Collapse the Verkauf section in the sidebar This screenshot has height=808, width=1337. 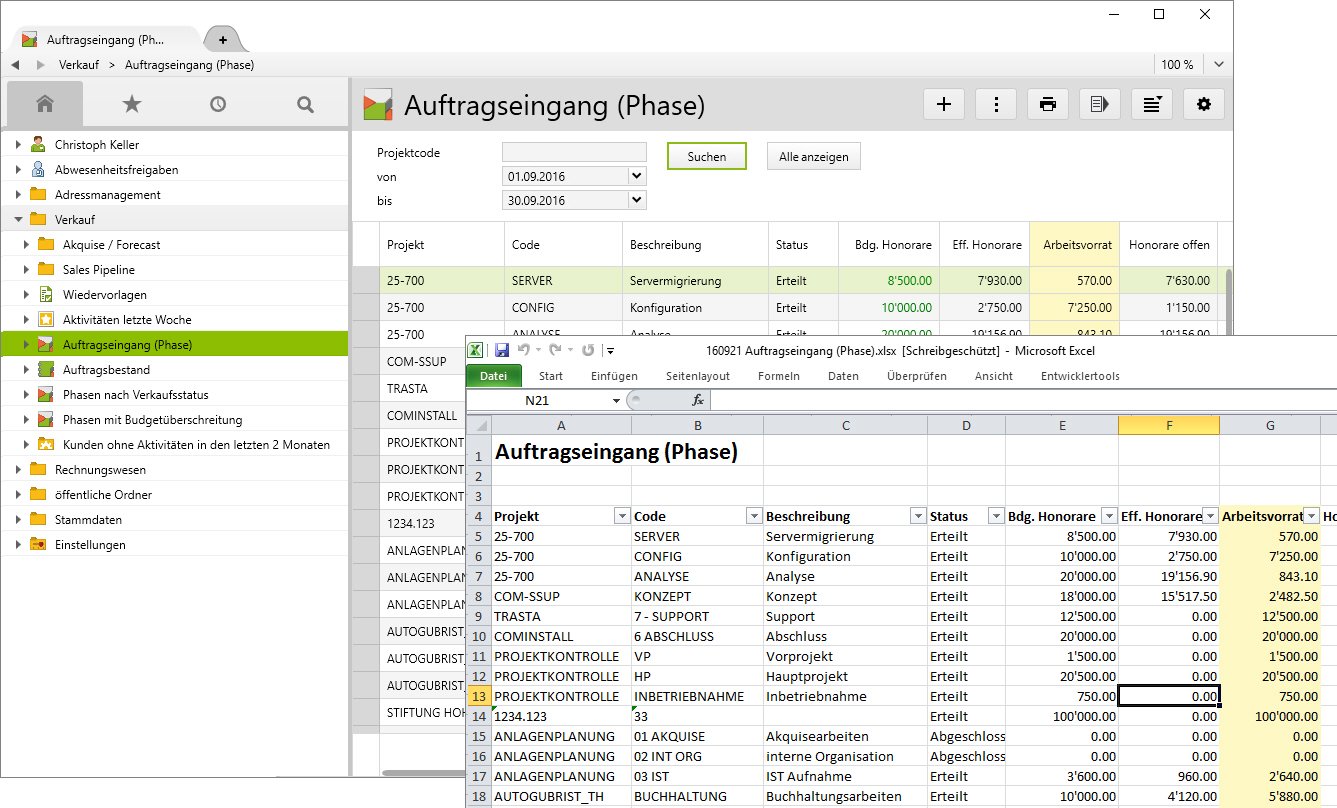coord(16,219)
